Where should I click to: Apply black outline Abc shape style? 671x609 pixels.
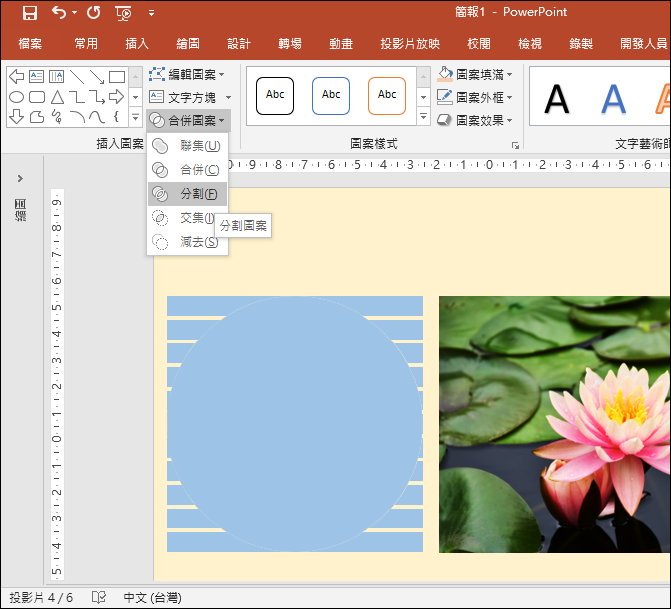(275, 96)
